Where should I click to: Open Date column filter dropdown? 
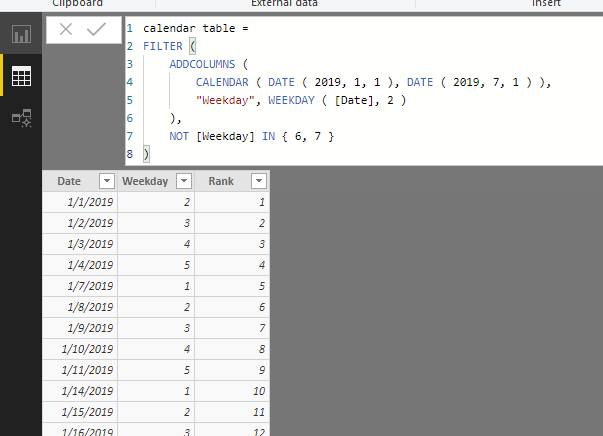(107, 181)
